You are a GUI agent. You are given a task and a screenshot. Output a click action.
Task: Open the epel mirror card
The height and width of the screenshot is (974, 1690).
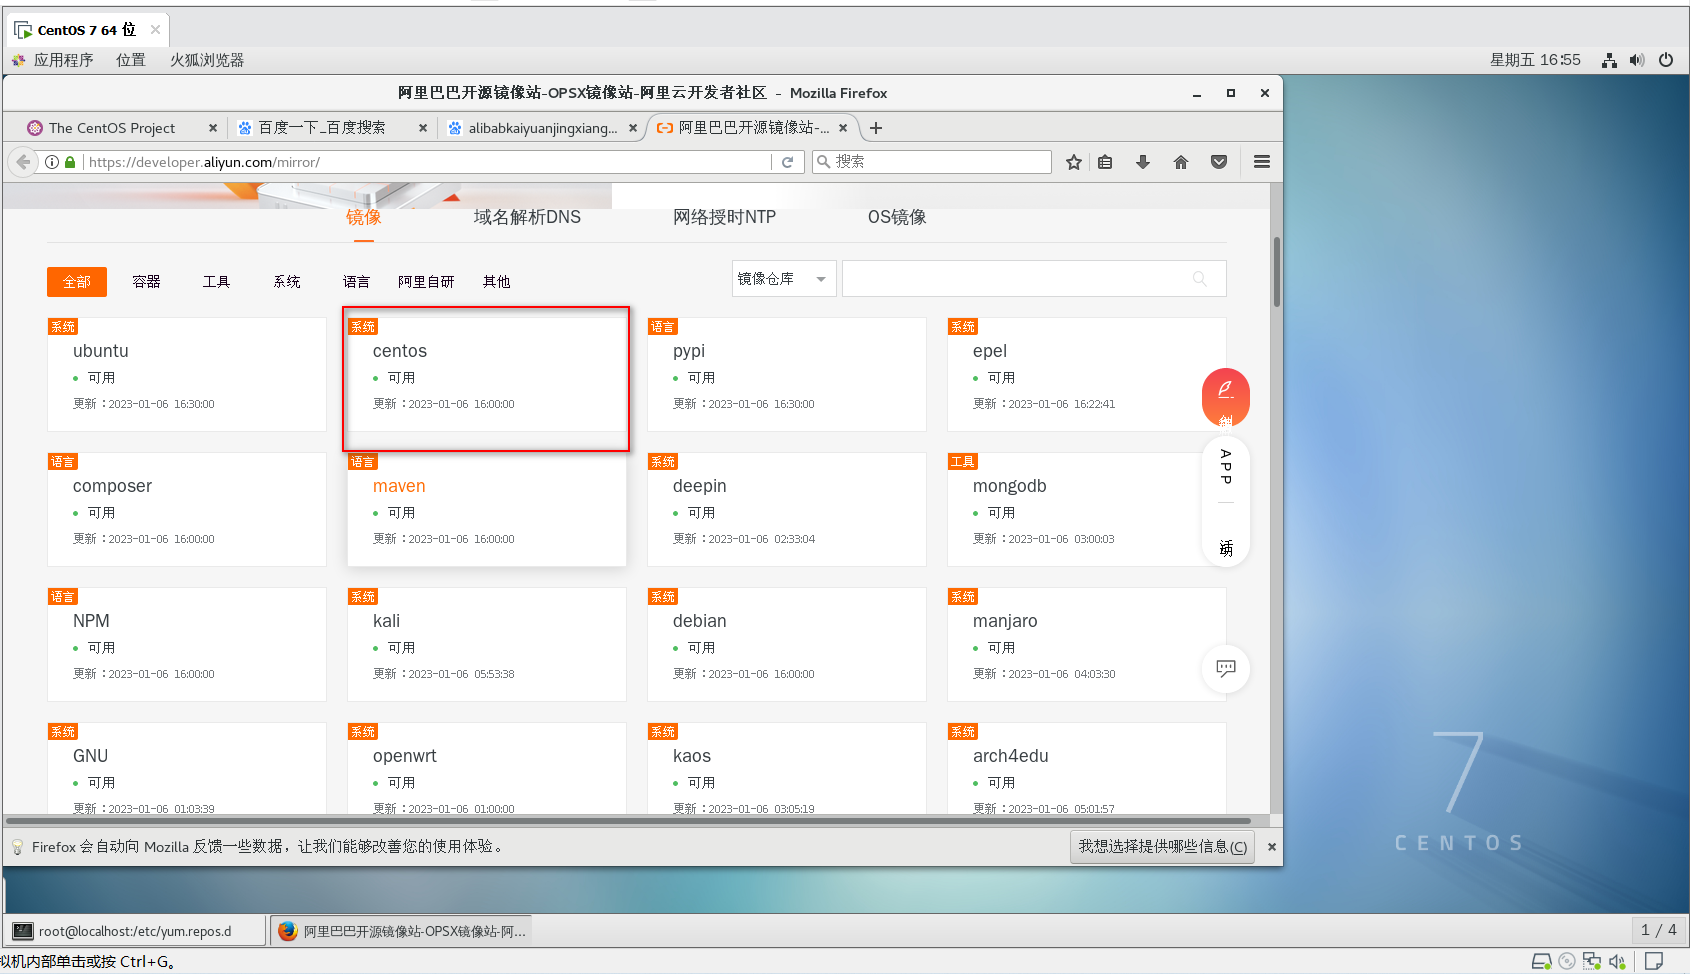click(x=1087, y=375)
